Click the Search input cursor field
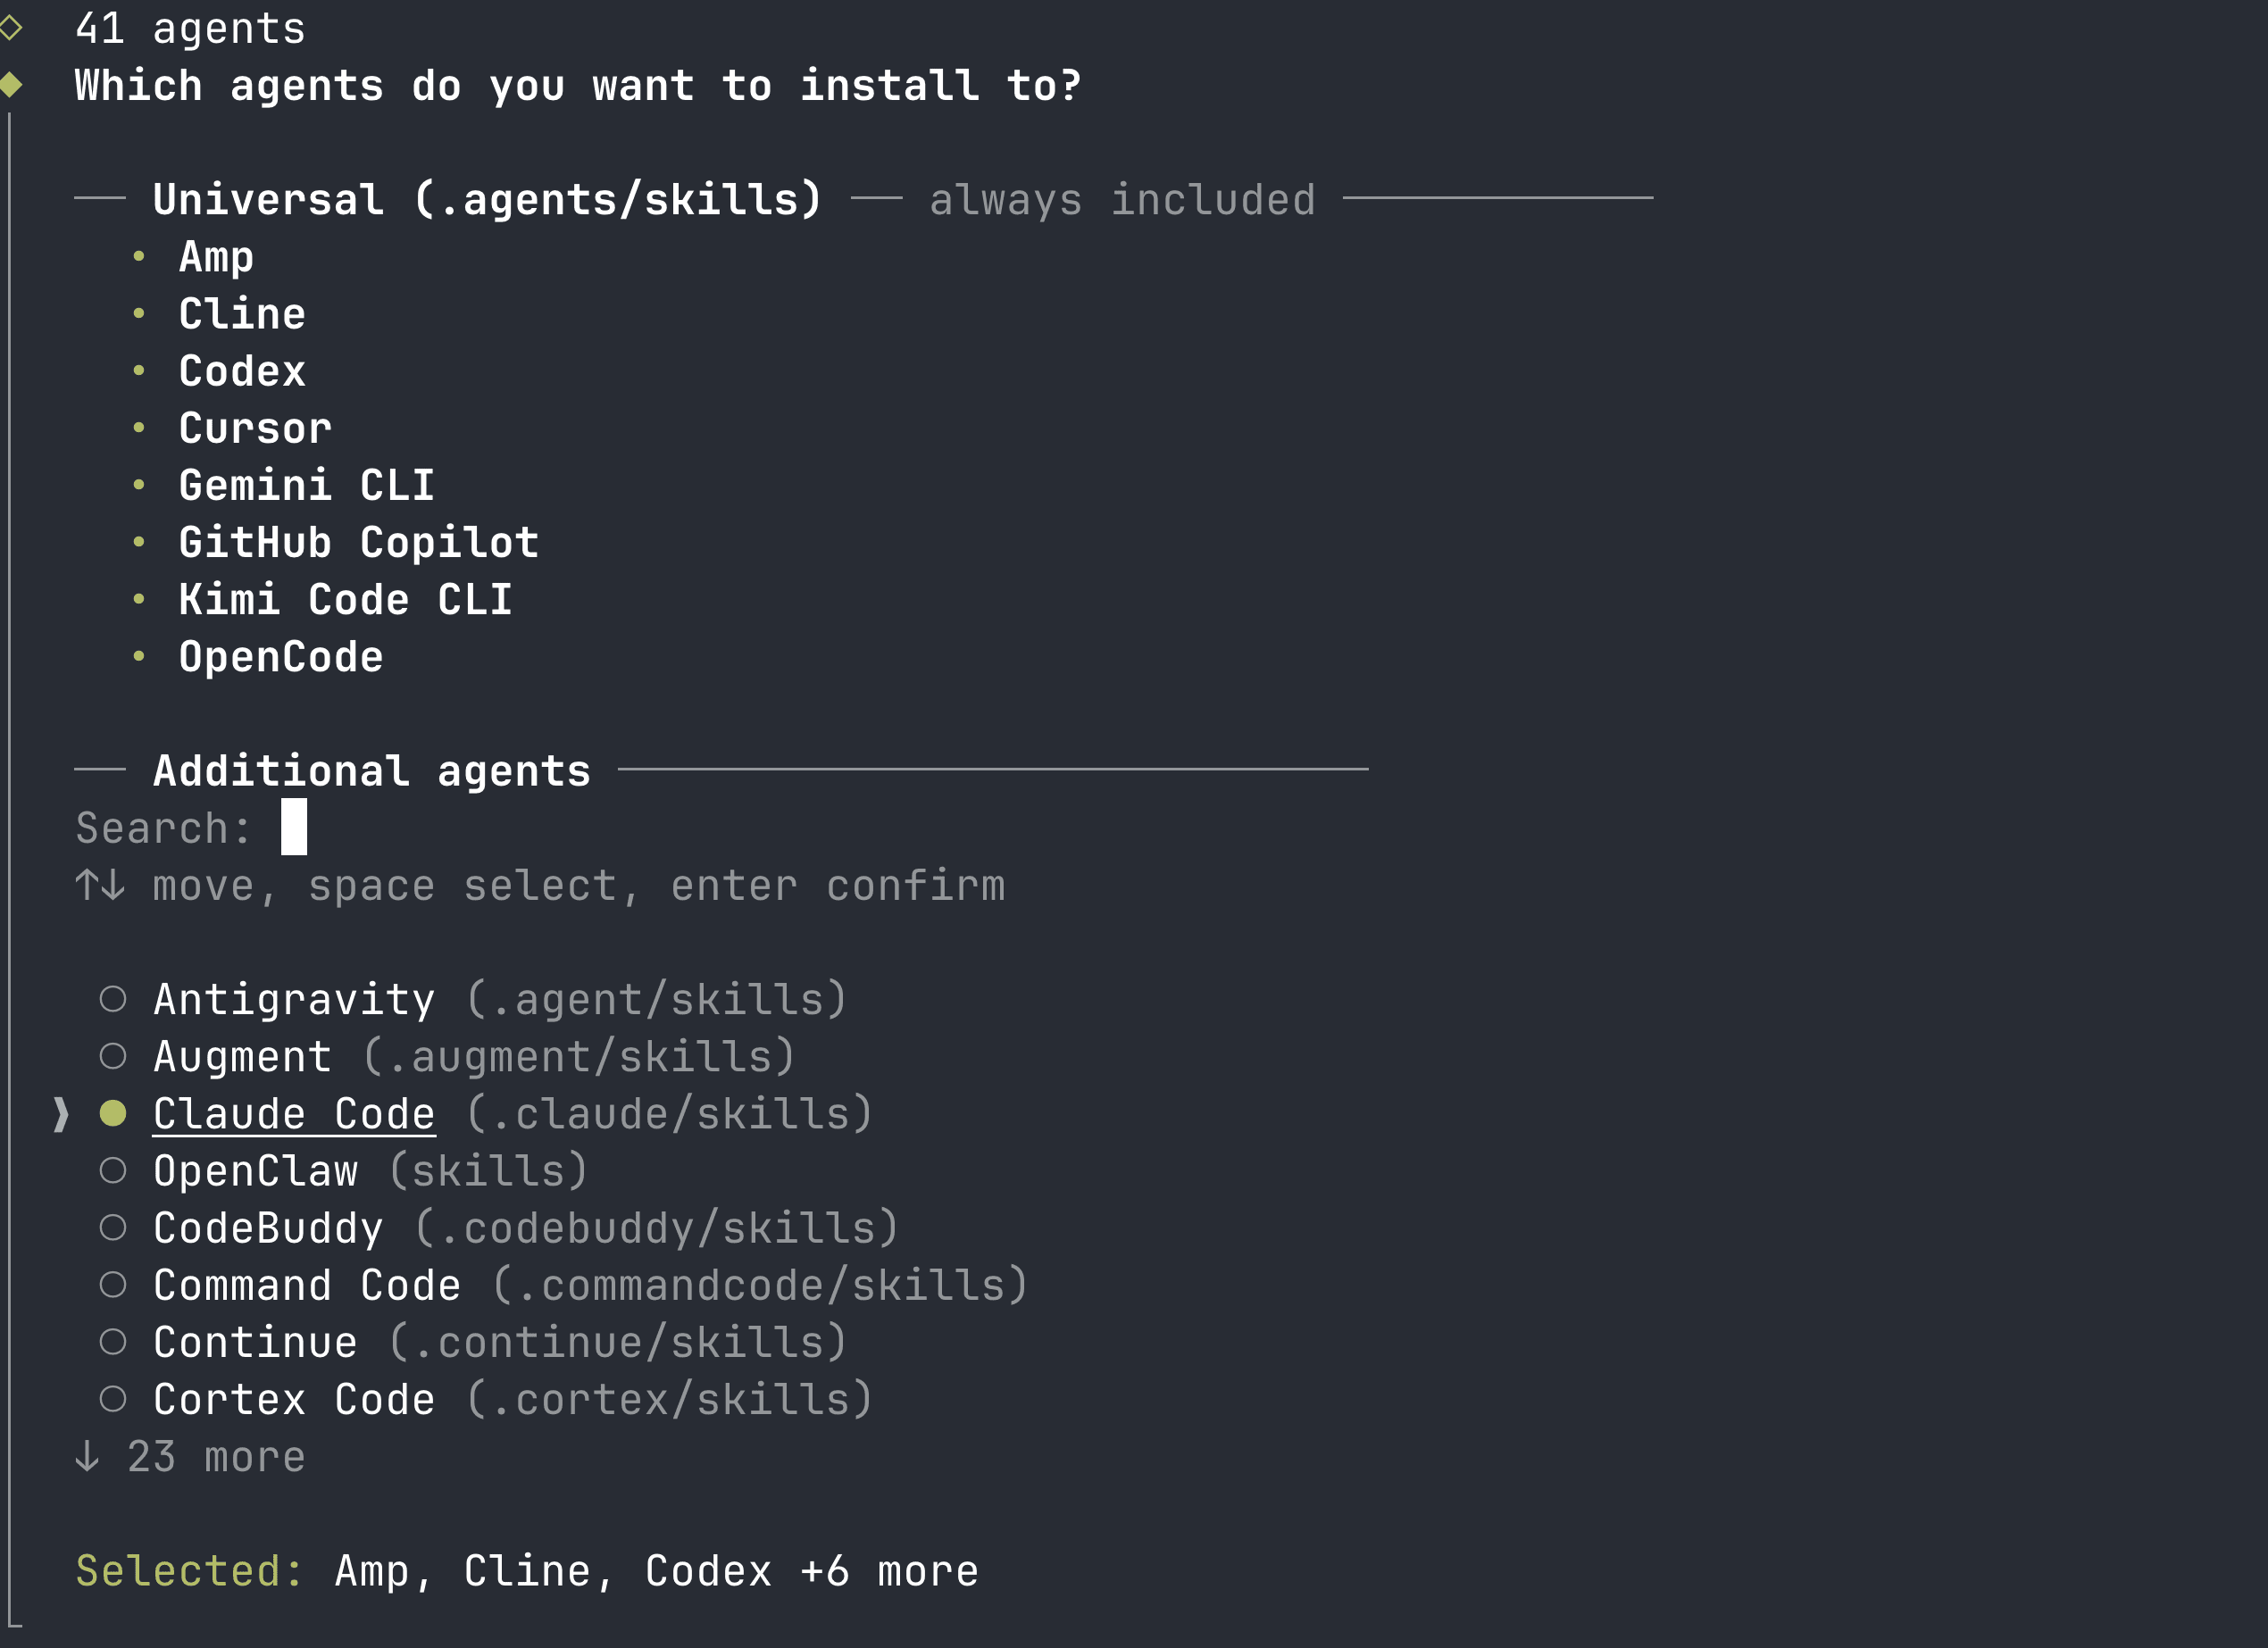Image resolution: width=2268 pixels, height=1648 pixels. [x=293, y=828]
